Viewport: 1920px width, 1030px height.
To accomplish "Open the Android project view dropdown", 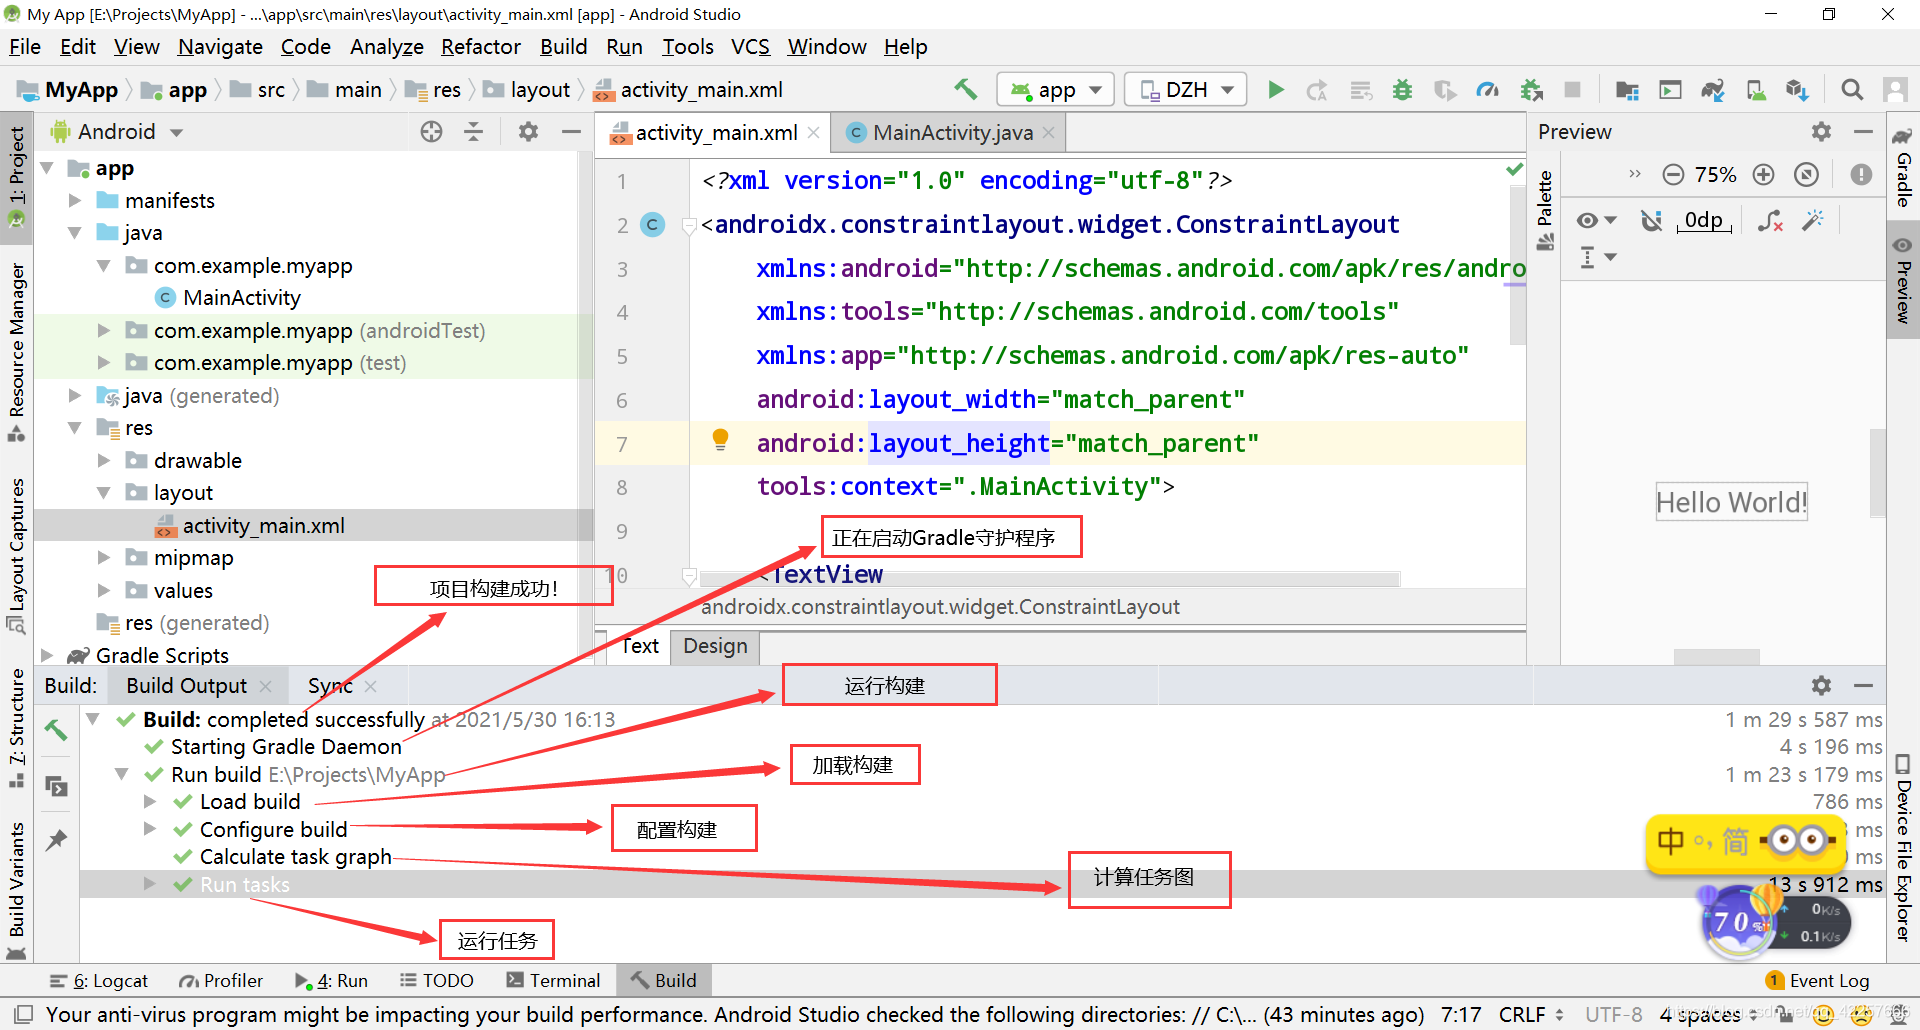I will coord(117,132).
